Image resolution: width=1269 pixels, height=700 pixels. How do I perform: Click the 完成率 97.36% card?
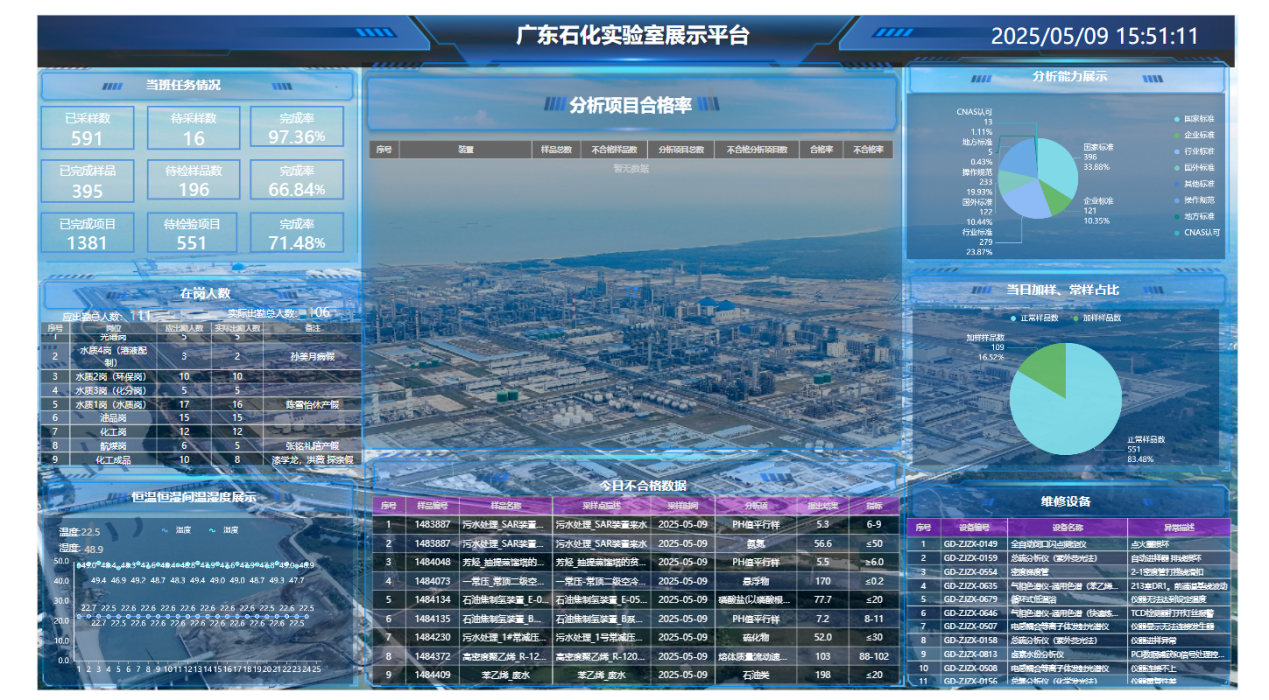tap(297, 128)
